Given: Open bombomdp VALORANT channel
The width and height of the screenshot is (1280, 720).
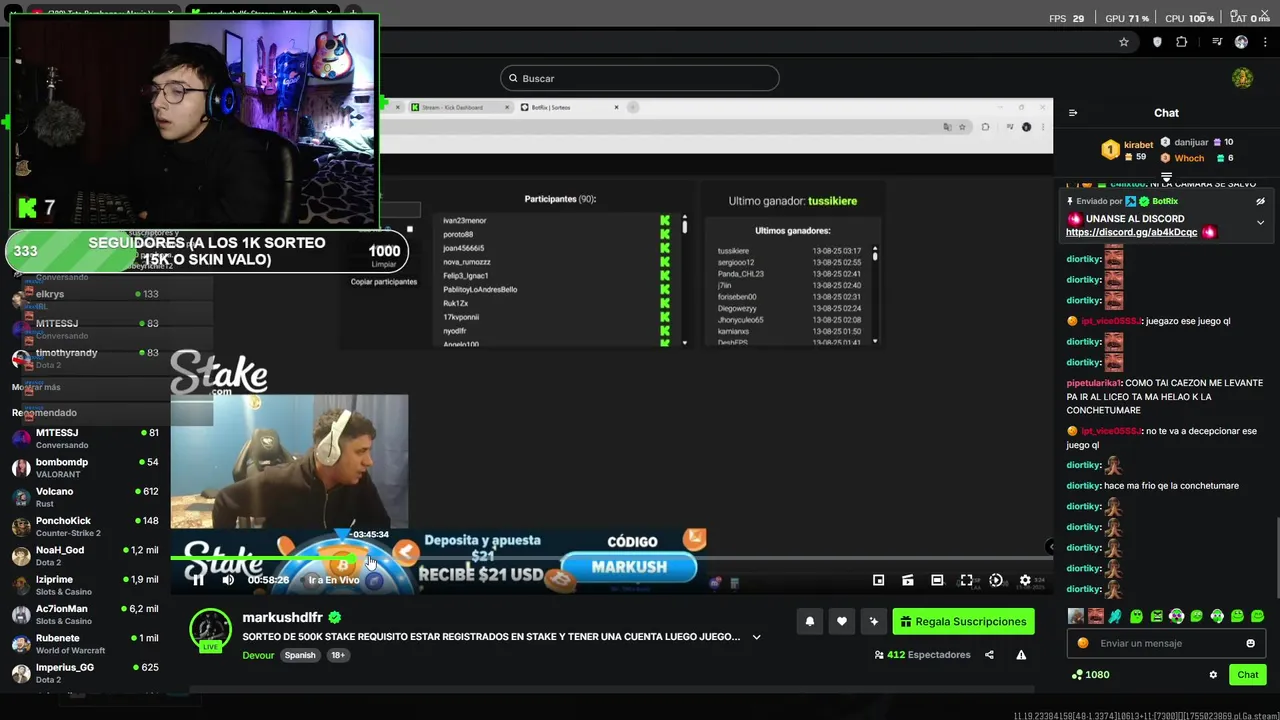Looking at the screenshot, I should (x=86, y=468).
